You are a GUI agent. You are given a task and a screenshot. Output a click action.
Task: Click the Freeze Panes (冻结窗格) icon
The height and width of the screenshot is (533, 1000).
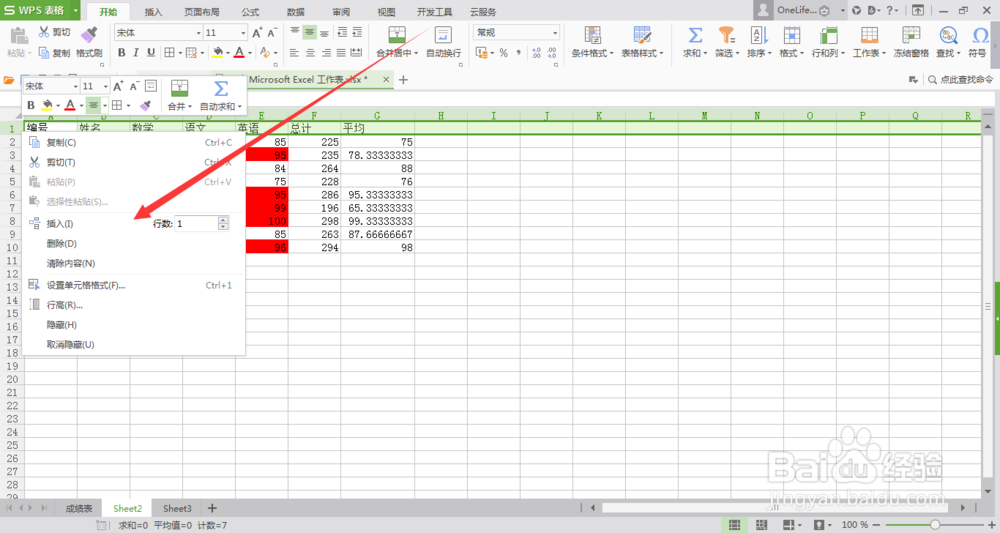[x=911, y=36]
